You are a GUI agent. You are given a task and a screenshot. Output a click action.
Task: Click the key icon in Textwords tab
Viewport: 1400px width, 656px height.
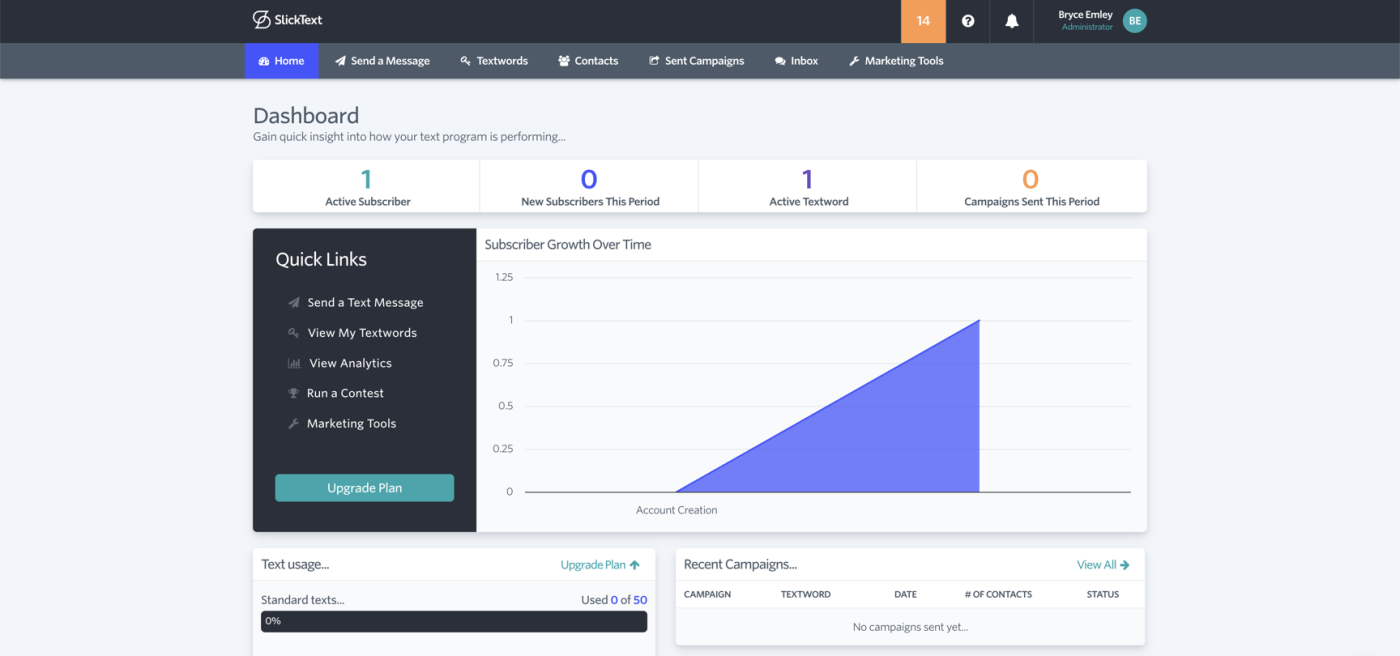pos(466,61)
